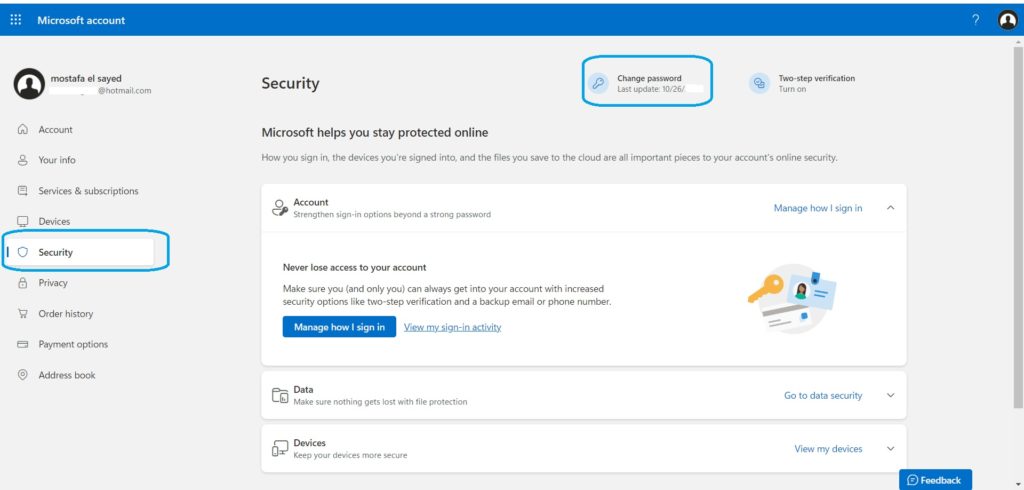Click the Order history cart icon
Viewport: 1024px width, 490px height.
click(x=23, y=314)
